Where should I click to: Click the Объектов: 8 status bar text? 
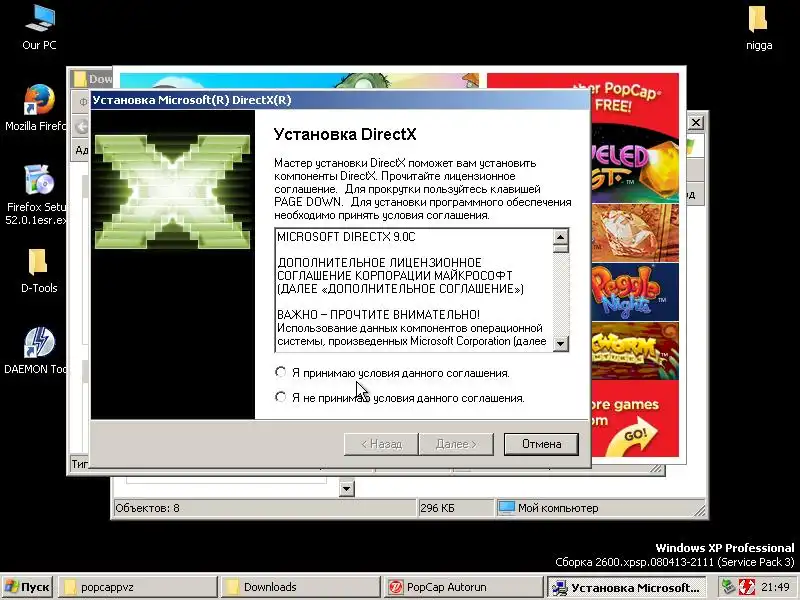coord(147,508)
